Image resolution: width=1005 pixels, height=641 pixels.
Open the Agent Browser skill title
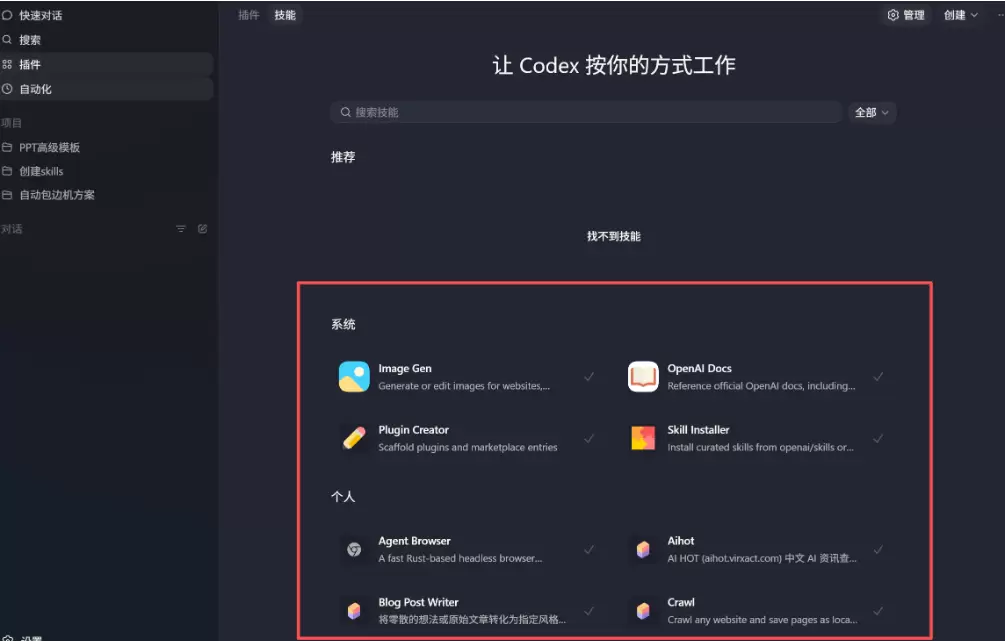pyautogui.click(x=414, y=541)
